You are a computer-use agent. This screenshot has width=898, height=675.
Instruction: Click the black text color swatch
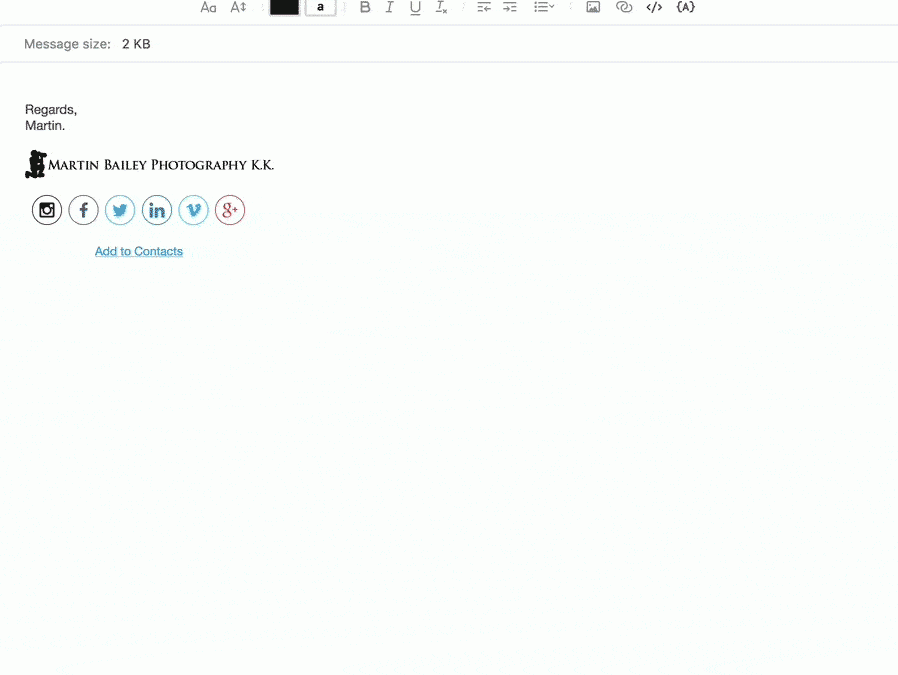click(284, 7)
